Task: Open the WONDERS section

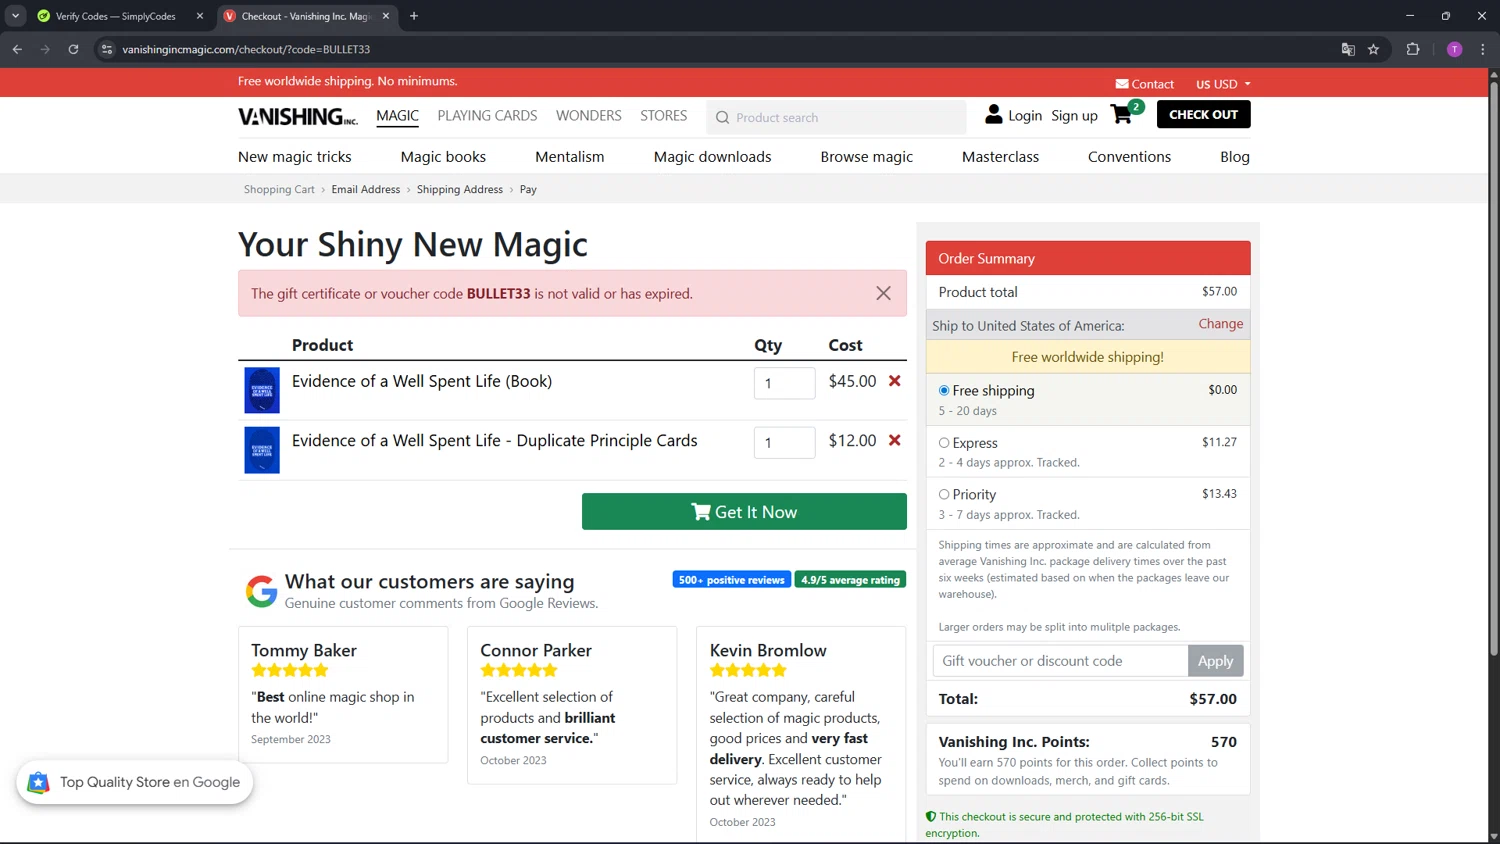Action: coord(589,116)
